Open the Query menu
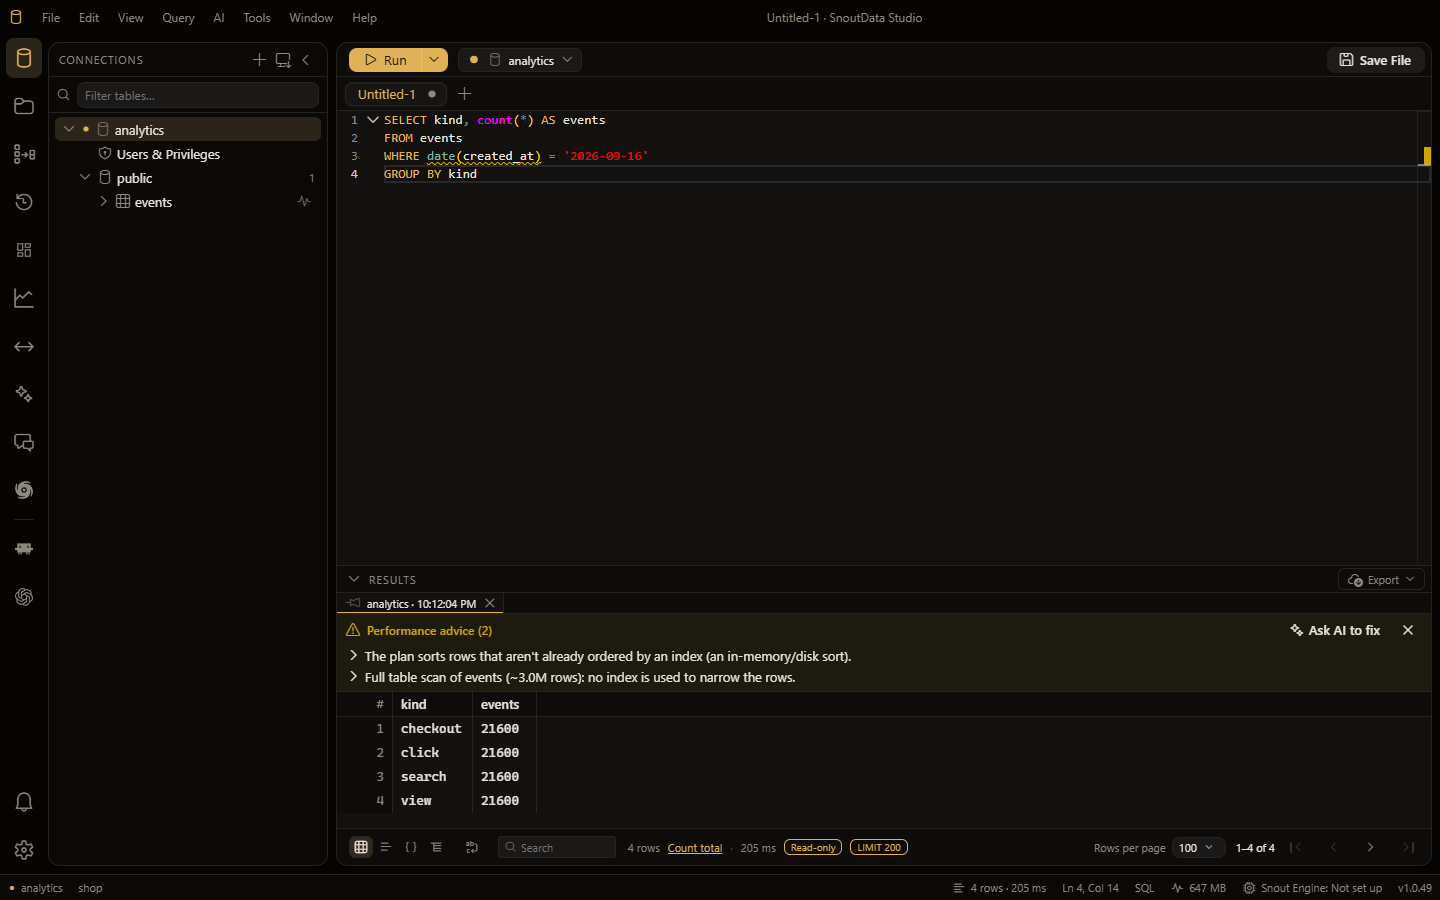 [178, 18]
